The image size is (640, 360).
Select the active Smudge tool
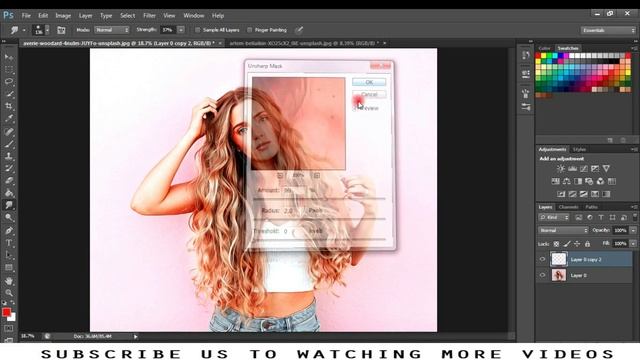pyautogui.click(x=9, y=205)
